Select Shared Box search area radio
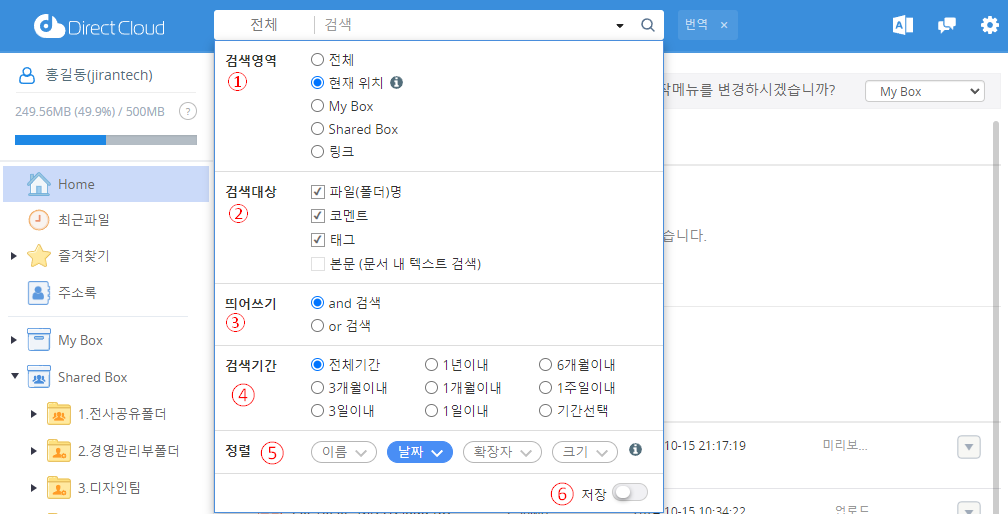 (x=317, y=128)
